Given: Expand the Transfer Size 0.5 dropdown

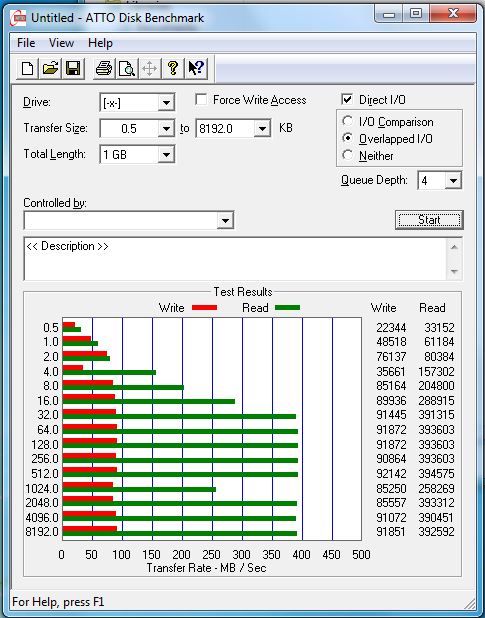Looking at the screenshot, I should (166, 128).
